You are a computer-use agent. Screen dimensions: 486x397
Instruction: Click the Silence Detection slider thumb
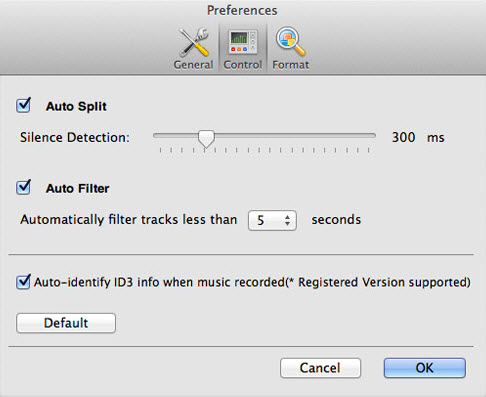click(206, 138)
